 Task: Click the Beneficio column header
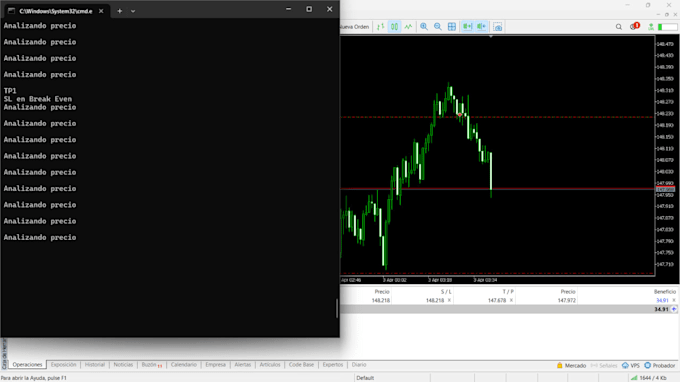(665, 292)
